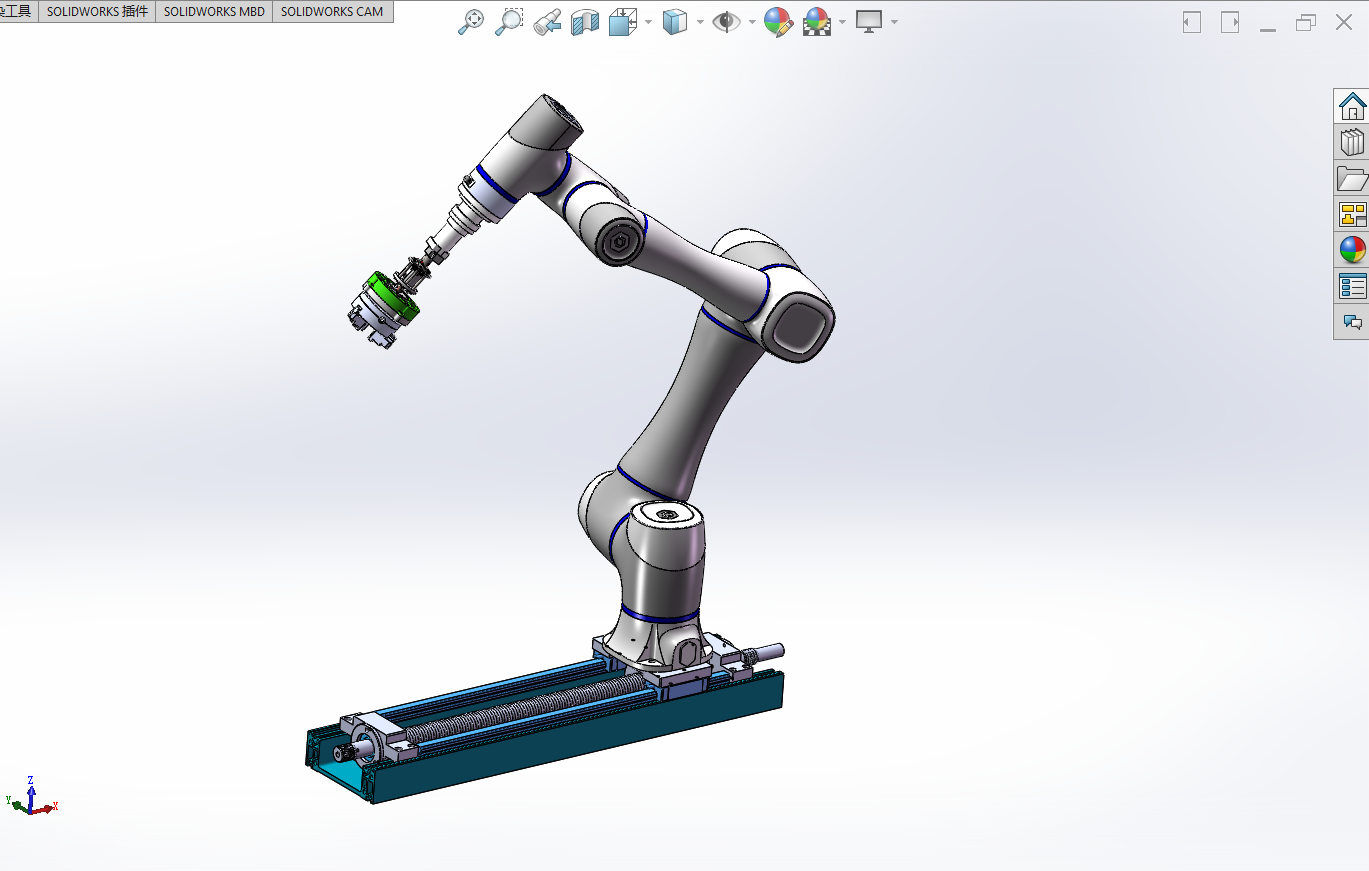Viewport: 1369px width, 871px height.
Task: Toggle Hide/Show Items eye icon
Action: [x=726, y=22]
